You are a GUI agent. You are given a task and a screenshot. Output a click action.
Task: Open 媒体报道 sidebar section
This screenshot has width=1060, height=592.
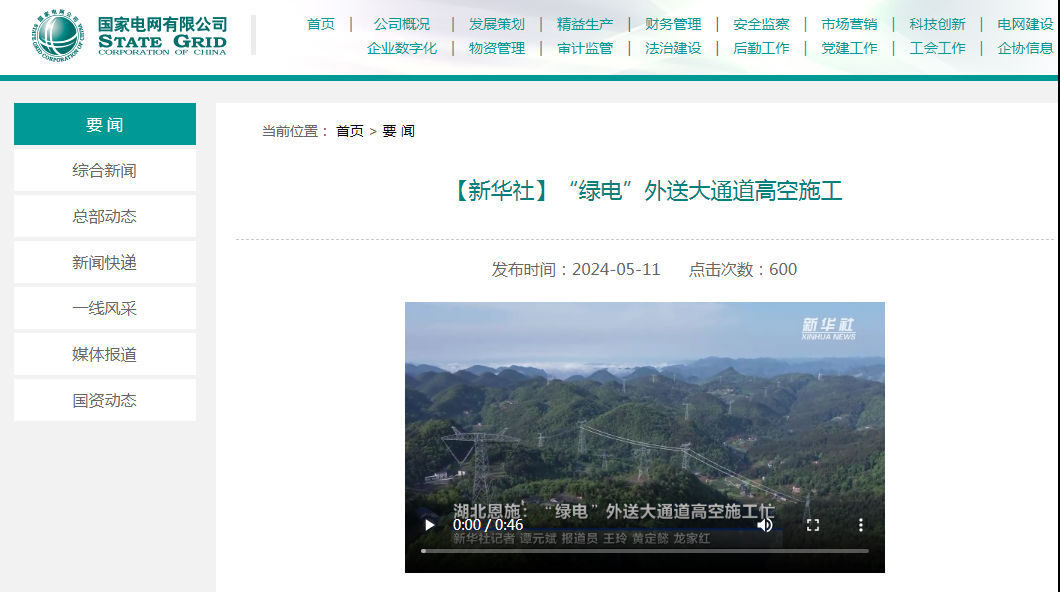point(104,355)
